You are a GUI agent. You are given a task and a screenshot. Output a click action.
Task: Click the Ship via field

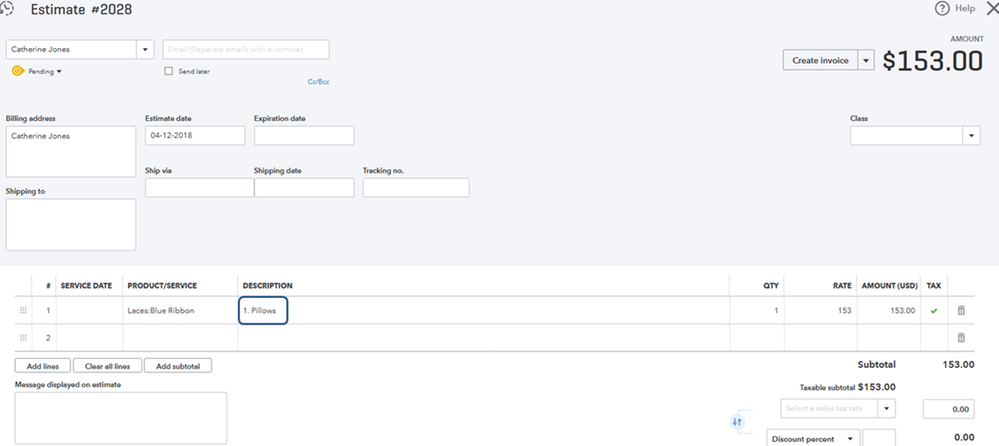click(x=199, y=188)
